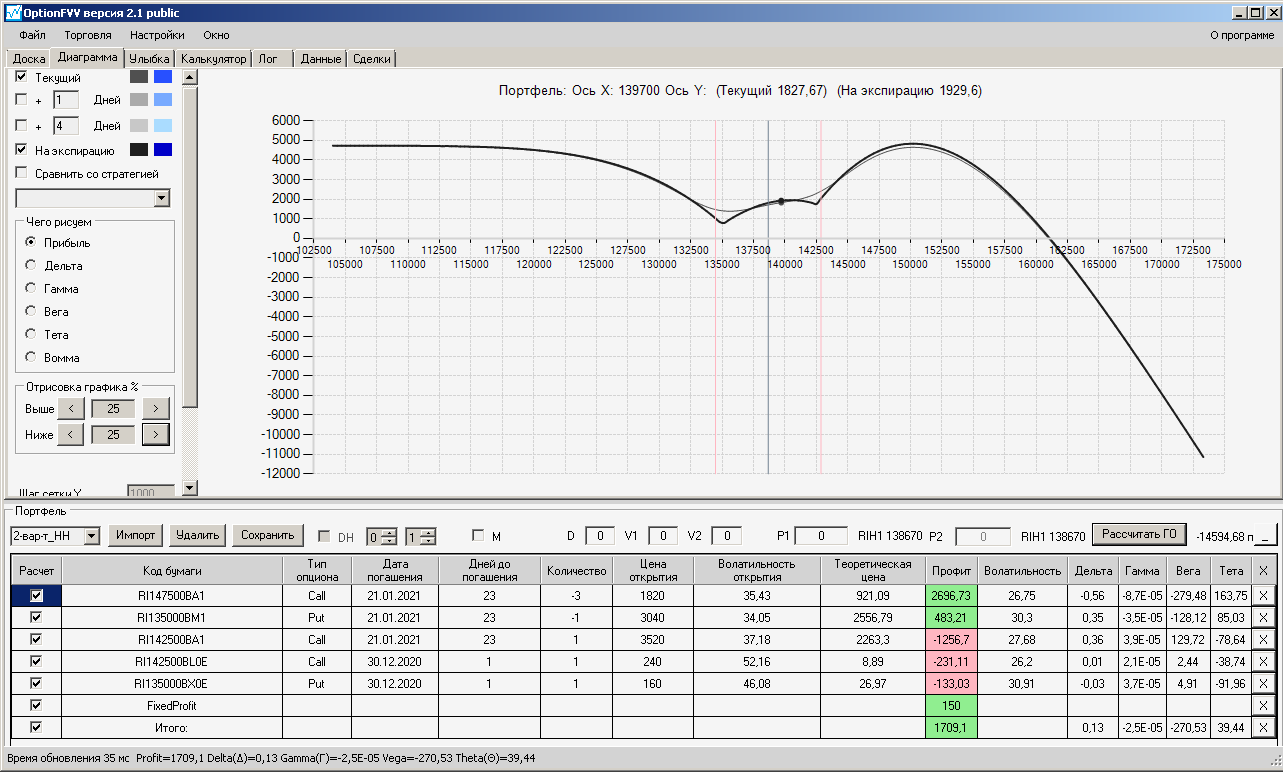Click the X button in the FixedProfit row

(1263, 705)
